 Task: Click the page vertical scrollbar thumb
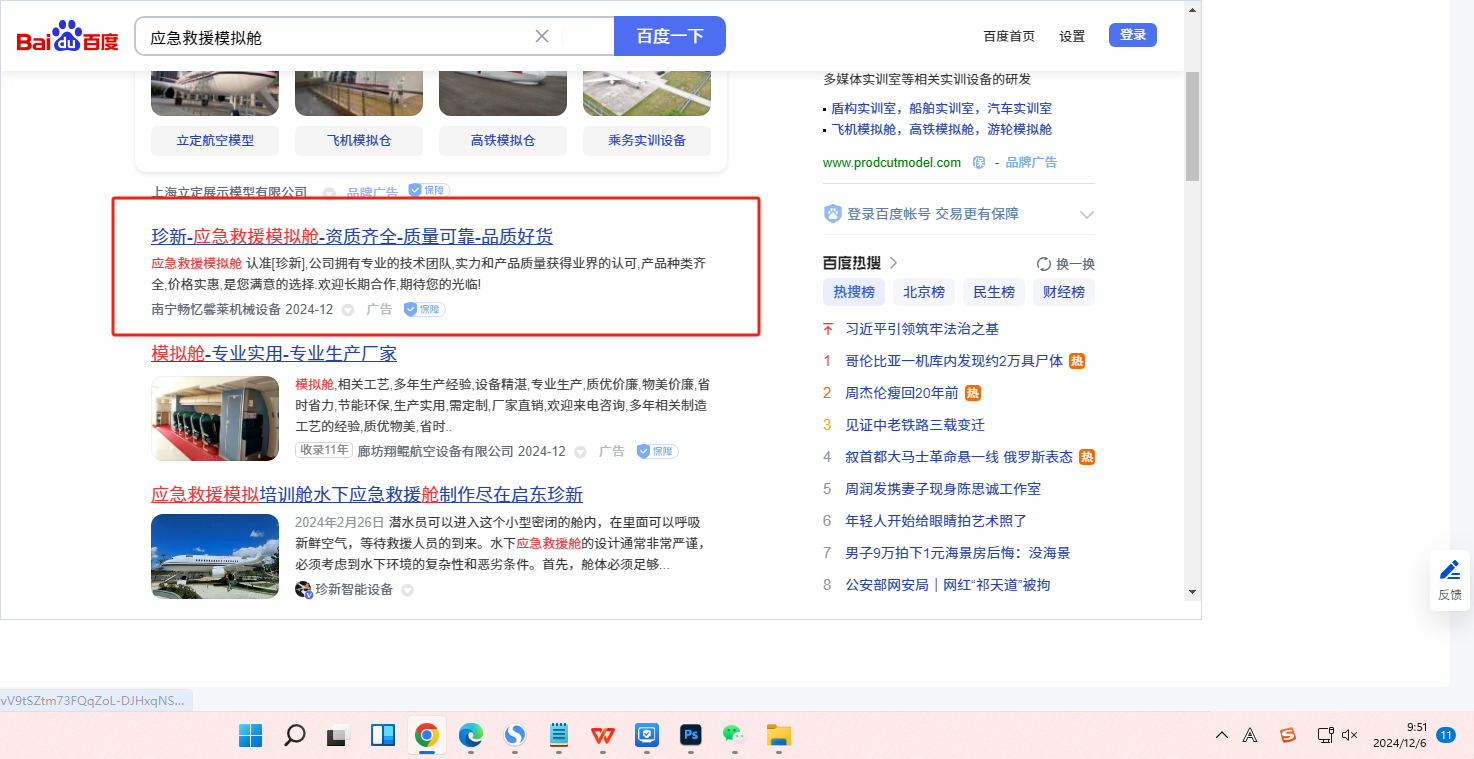point(1192,125)
